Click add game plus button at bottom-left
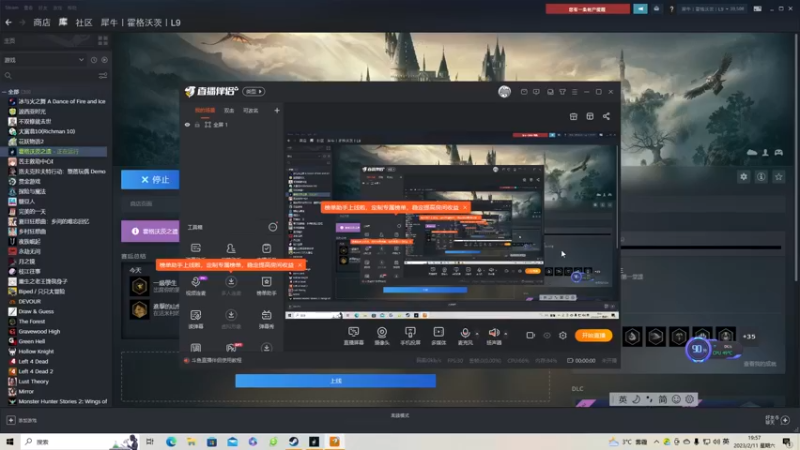 click(x=11, y=420)
